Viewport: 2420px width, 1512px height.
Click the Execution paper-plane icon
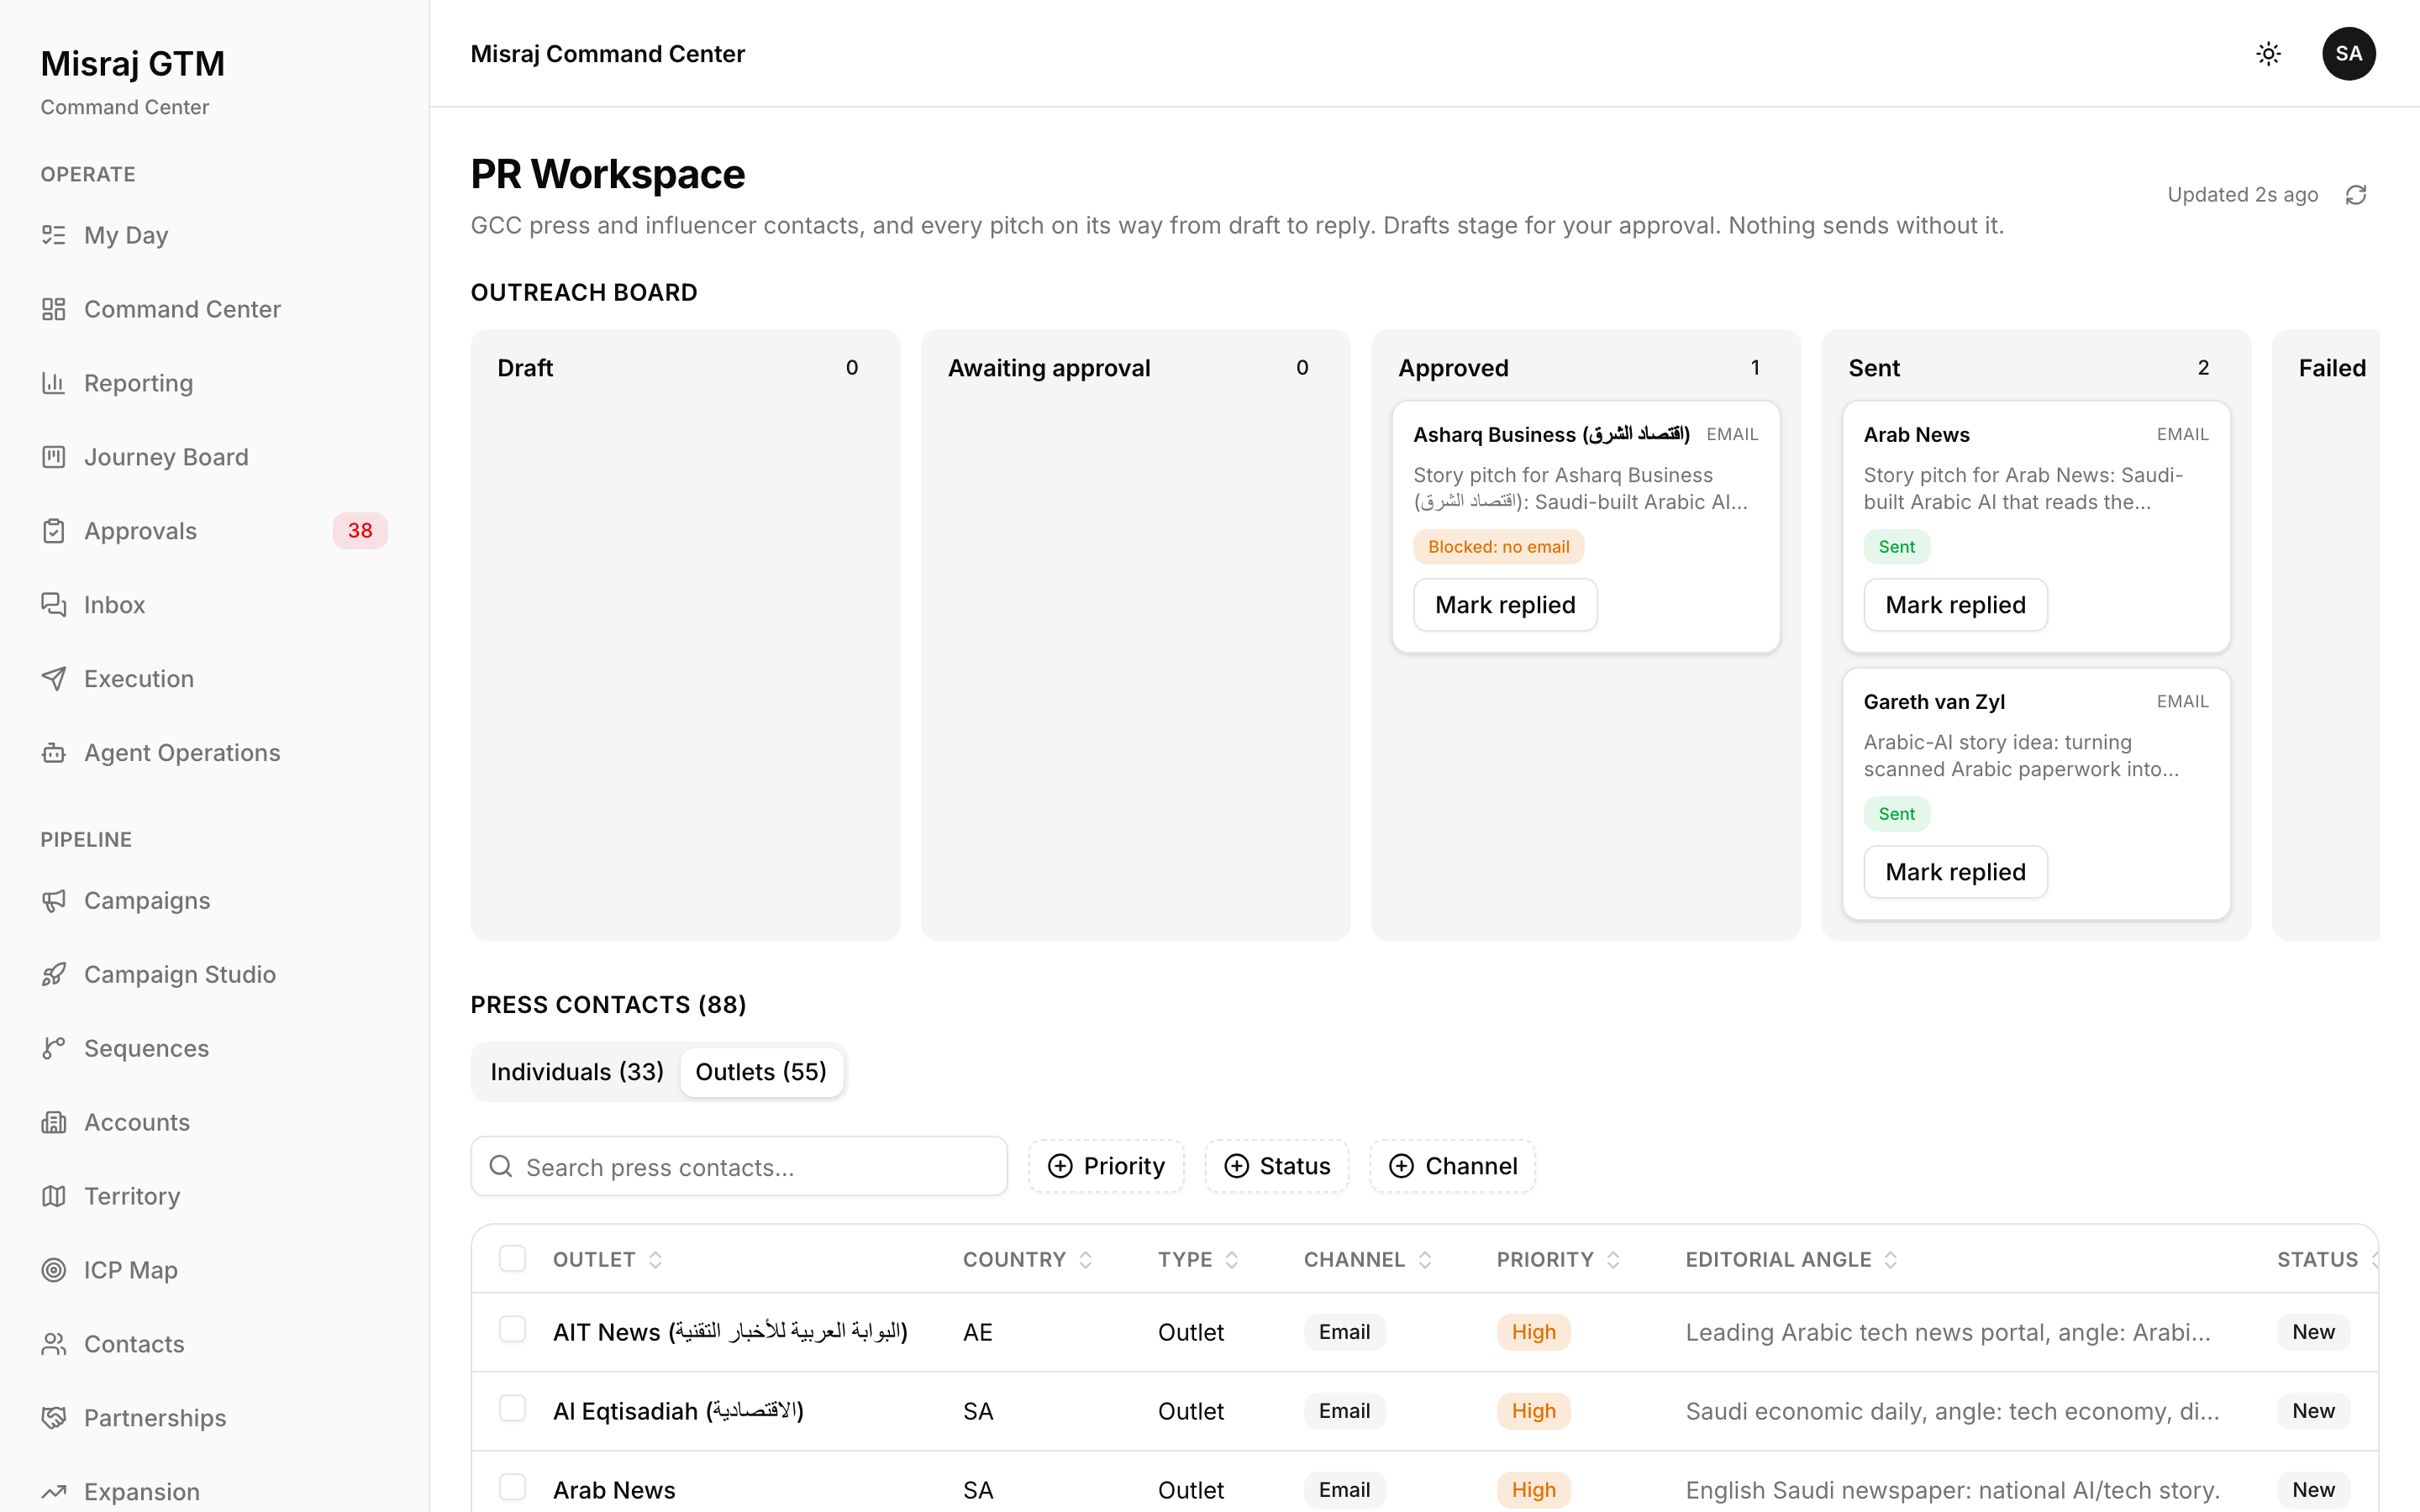point(54,679)
